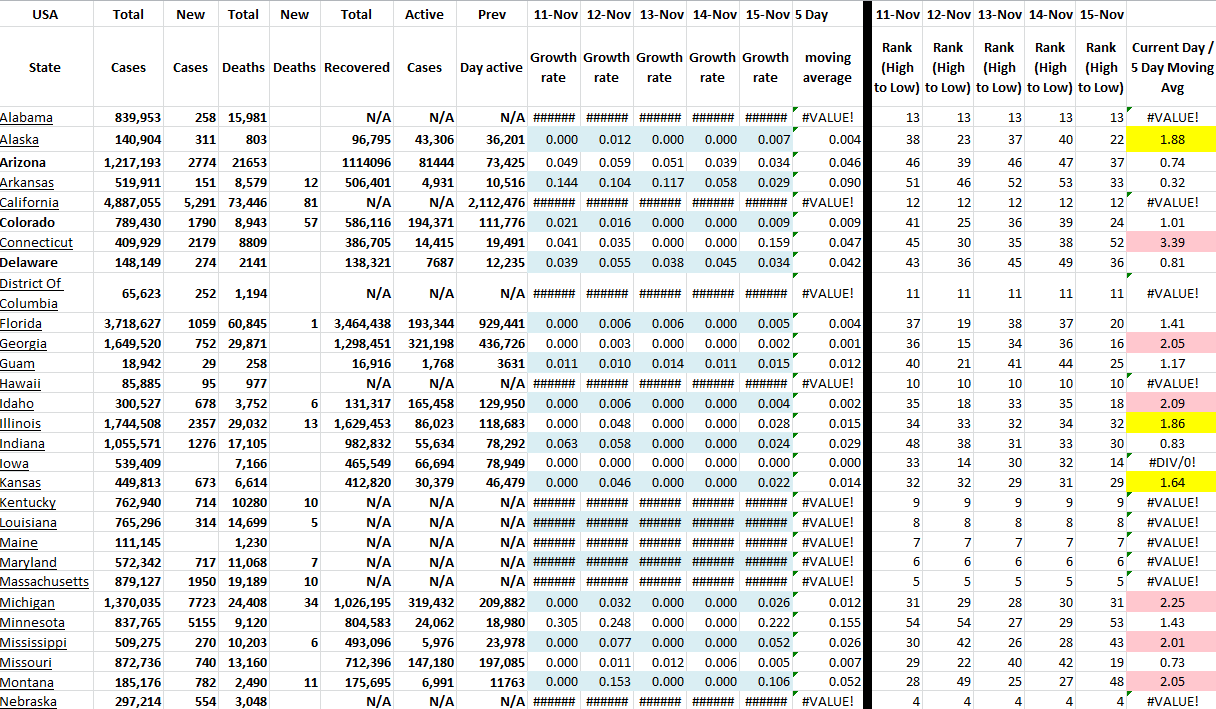Select the 5 Day moving average header
The image size is (1216, 709).
[x=827, y=67]
